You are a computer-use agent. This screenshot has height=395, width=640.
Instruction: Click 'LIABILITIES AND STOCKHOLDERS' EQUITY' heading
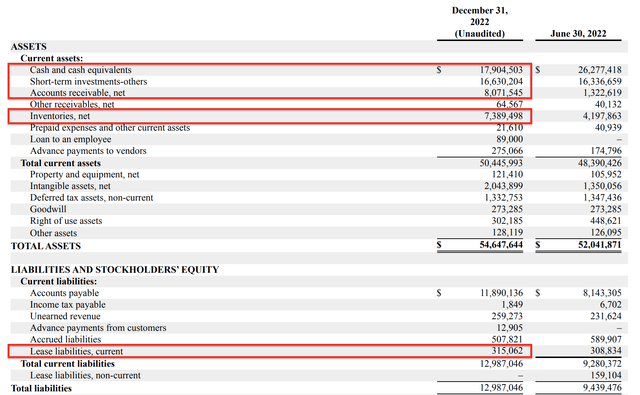115,270
